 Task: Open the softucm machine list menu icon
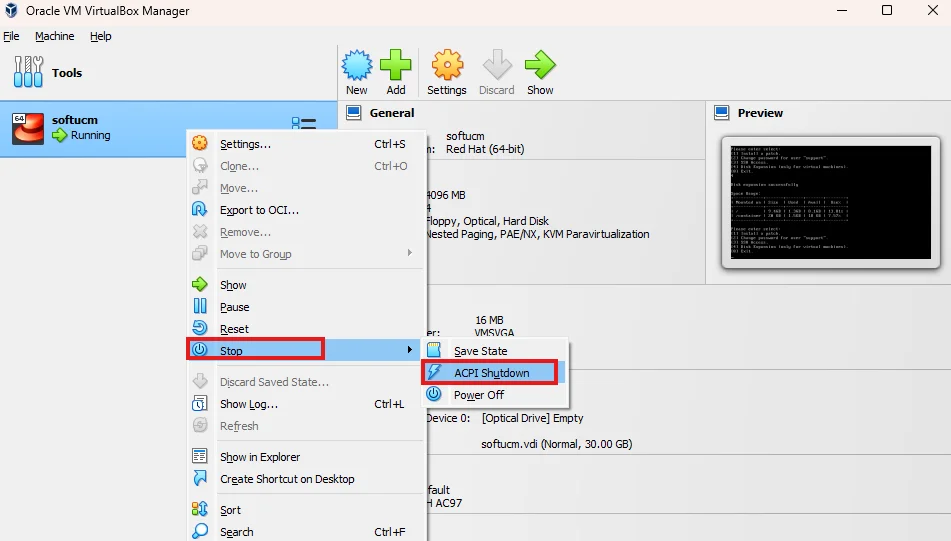pyautogui.click(x=304, y=124)
